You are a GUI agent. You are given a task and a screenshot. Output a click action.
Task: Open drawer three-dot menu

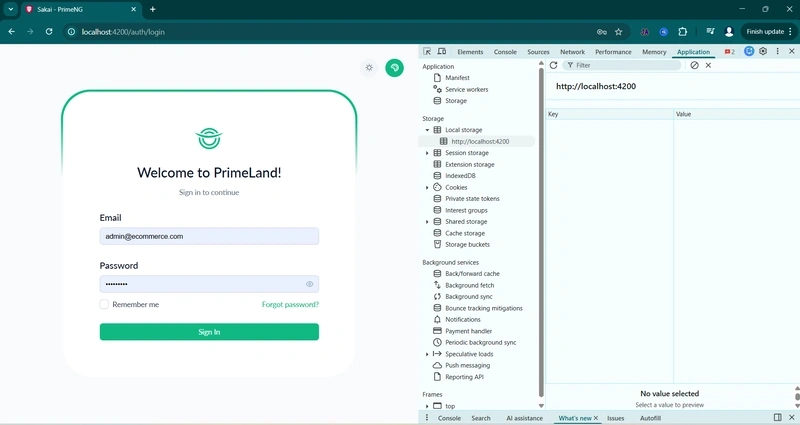pyautogui.click(x=427, y=418)
